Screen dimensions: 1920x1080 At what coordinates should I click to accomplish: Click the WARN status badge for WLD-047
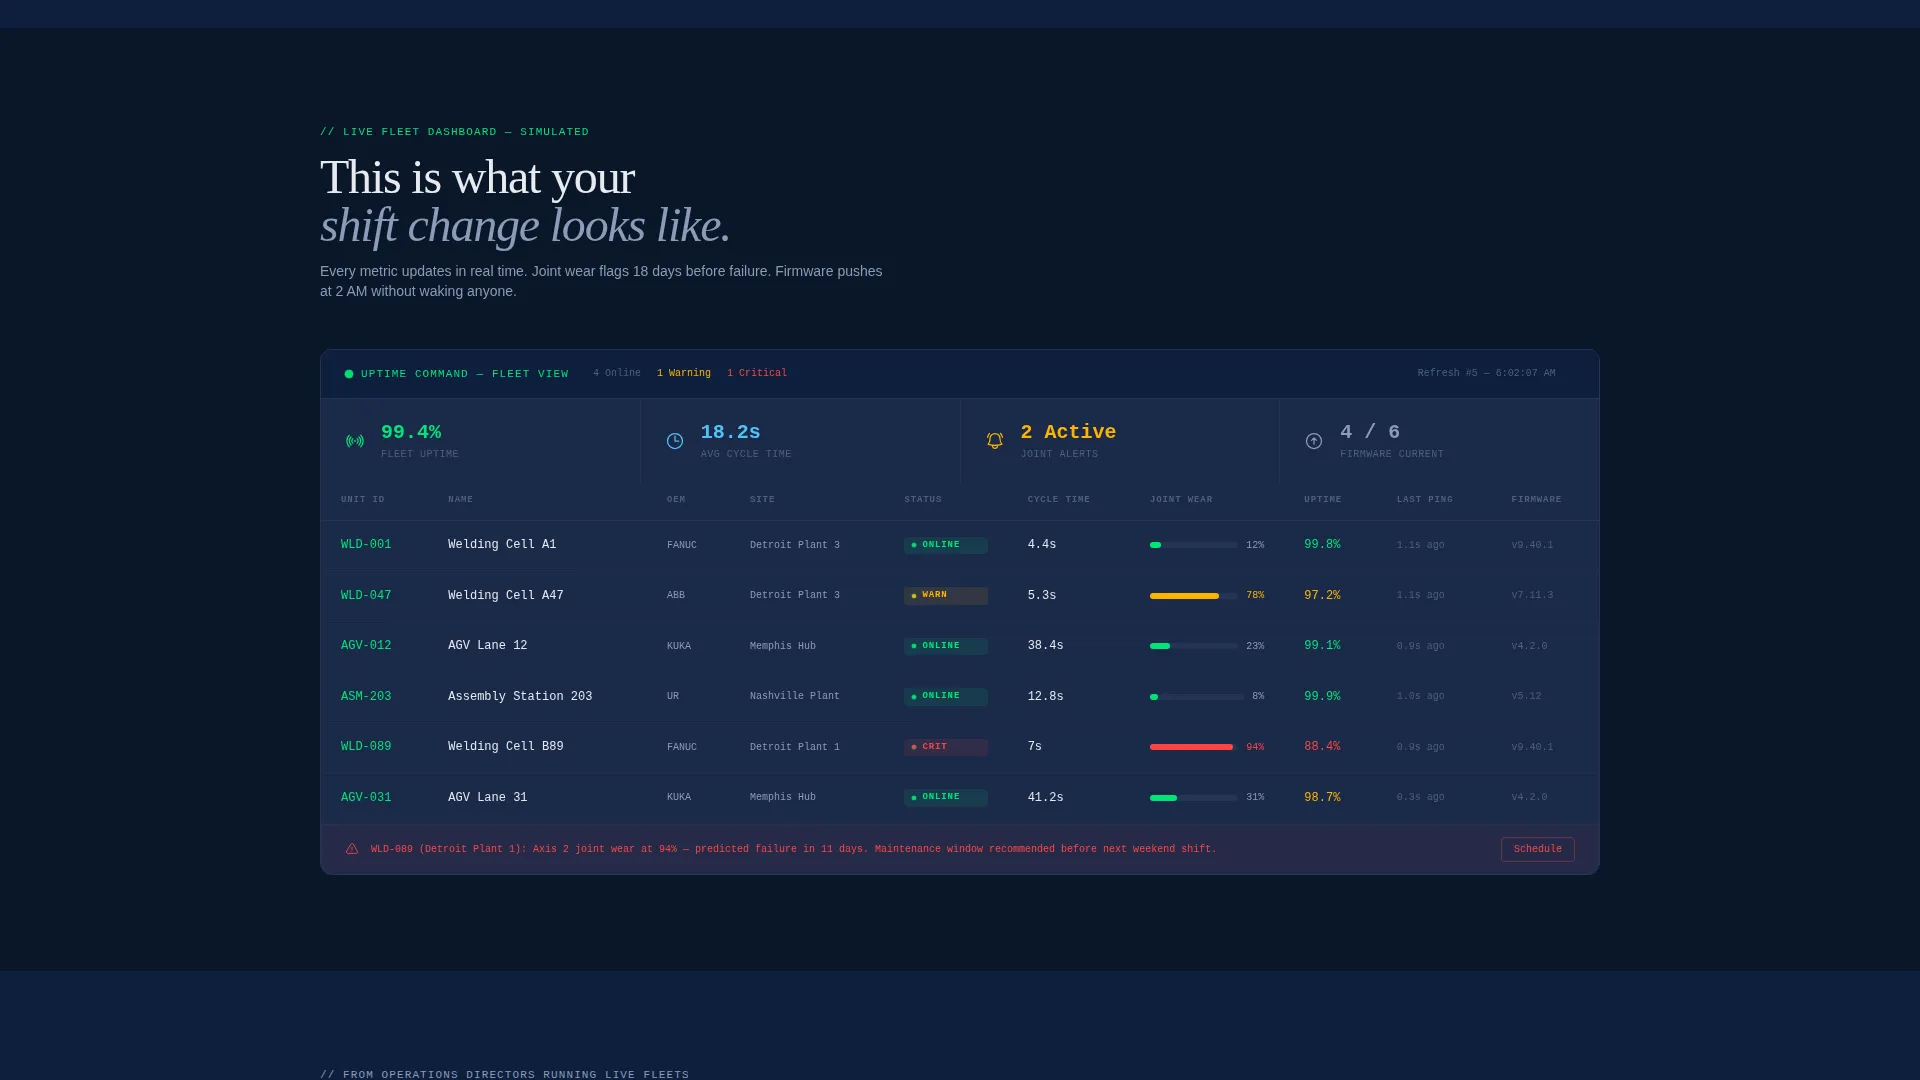pos(945,595)
